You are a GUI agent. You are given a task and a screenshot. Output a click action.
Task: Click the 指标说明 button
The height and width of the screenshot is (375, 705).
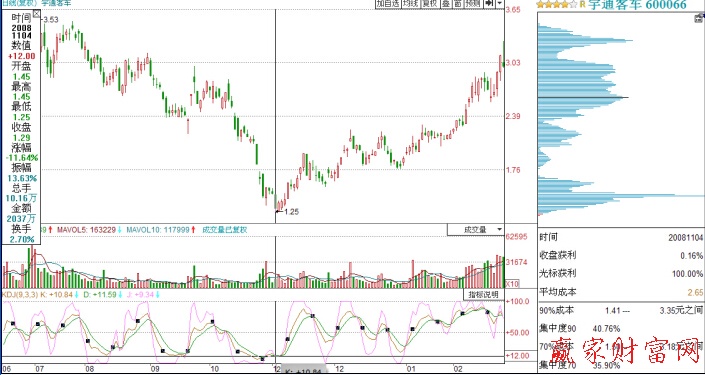pyautogui.click(x=483, y=295)
